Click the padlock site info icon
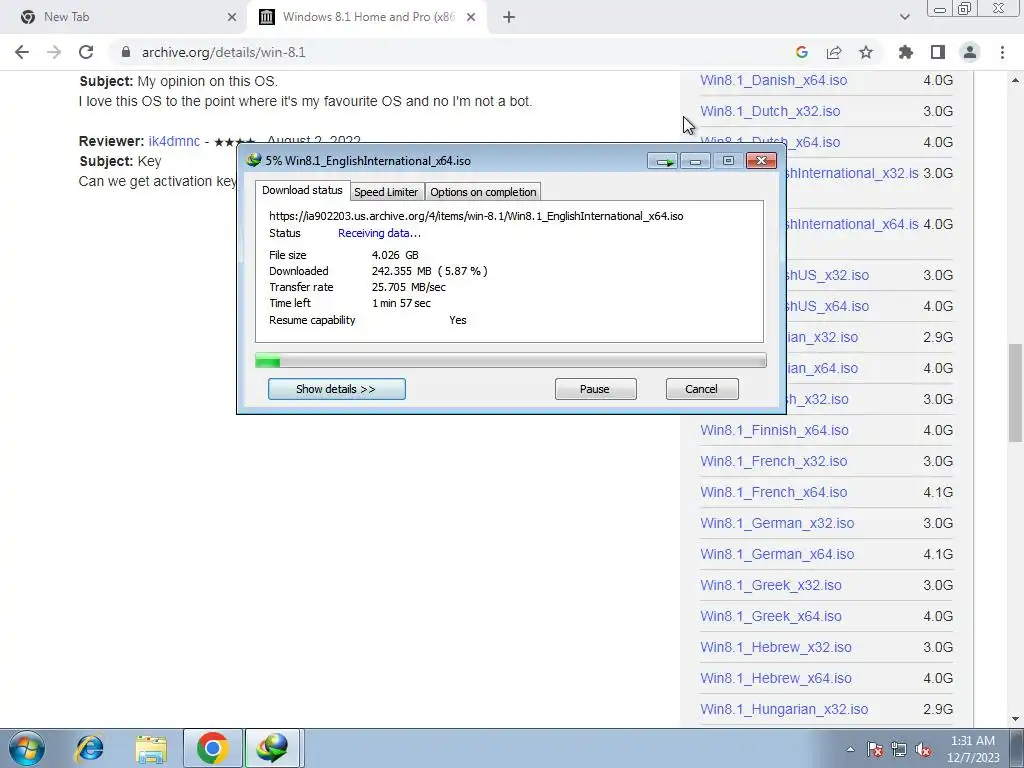This screenshot has width=1024, height=768. (x=126, y=52)
